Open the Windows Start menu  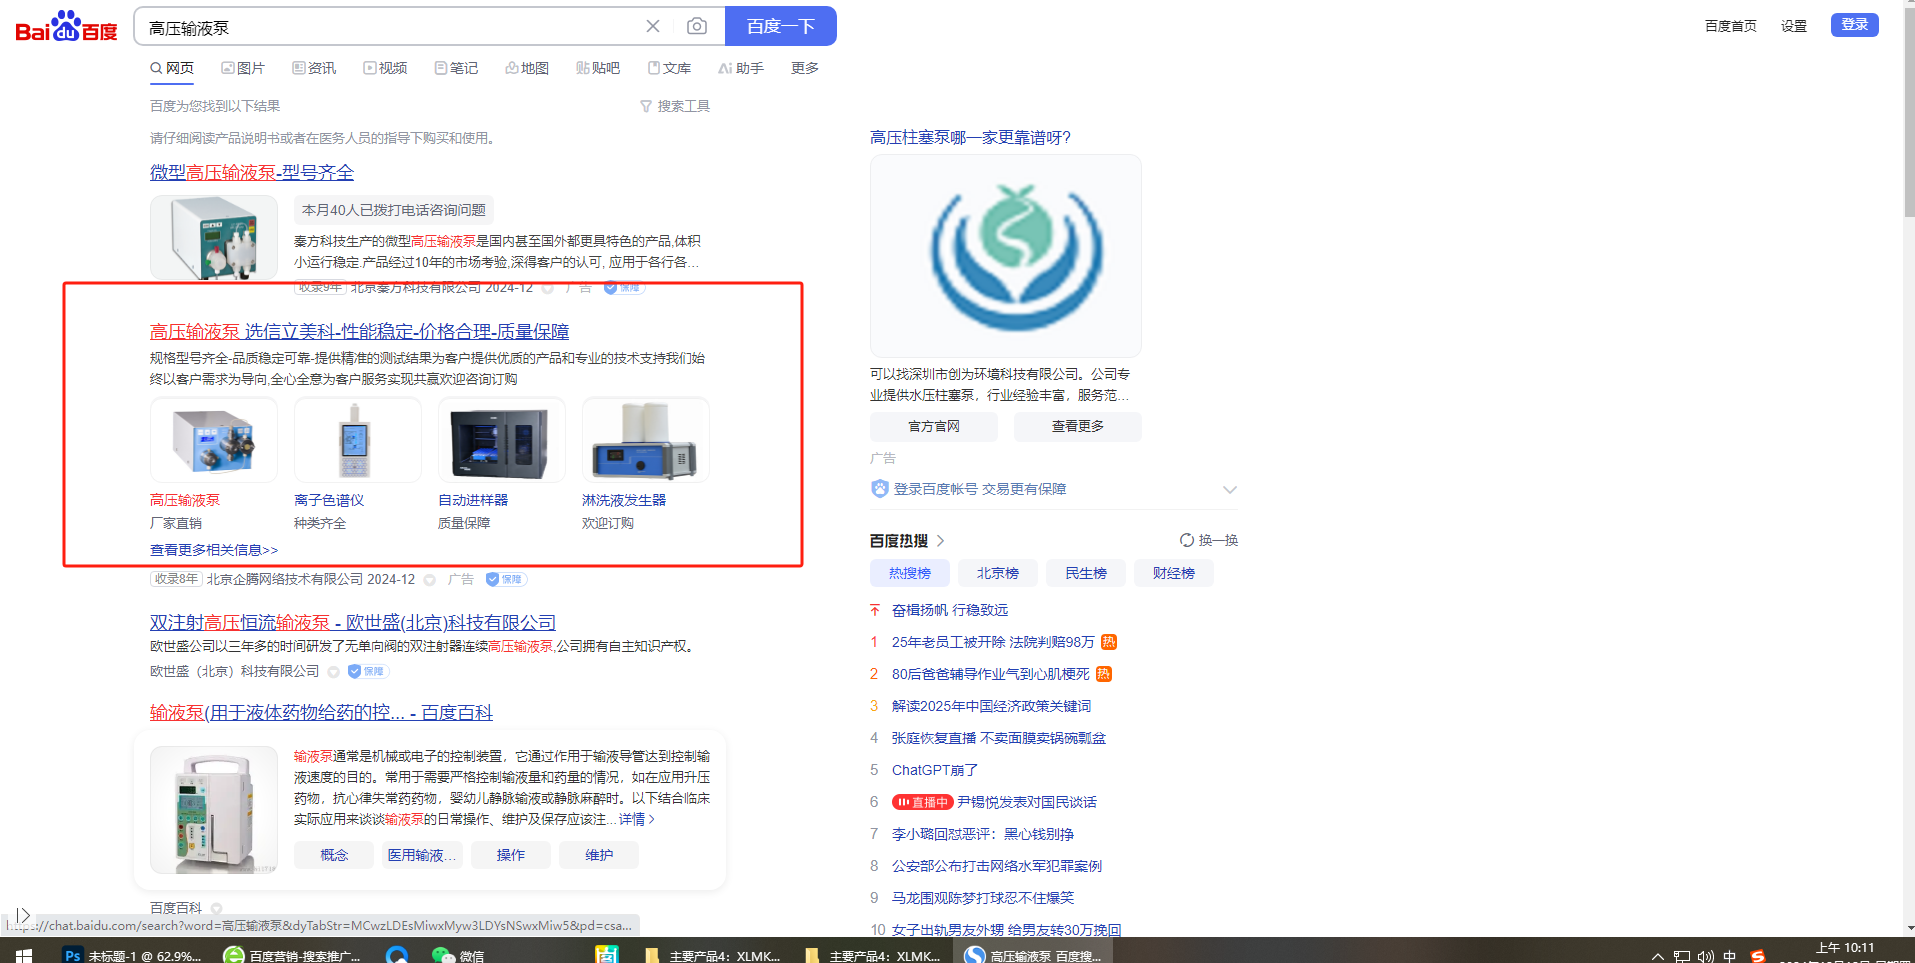point(24,955)
